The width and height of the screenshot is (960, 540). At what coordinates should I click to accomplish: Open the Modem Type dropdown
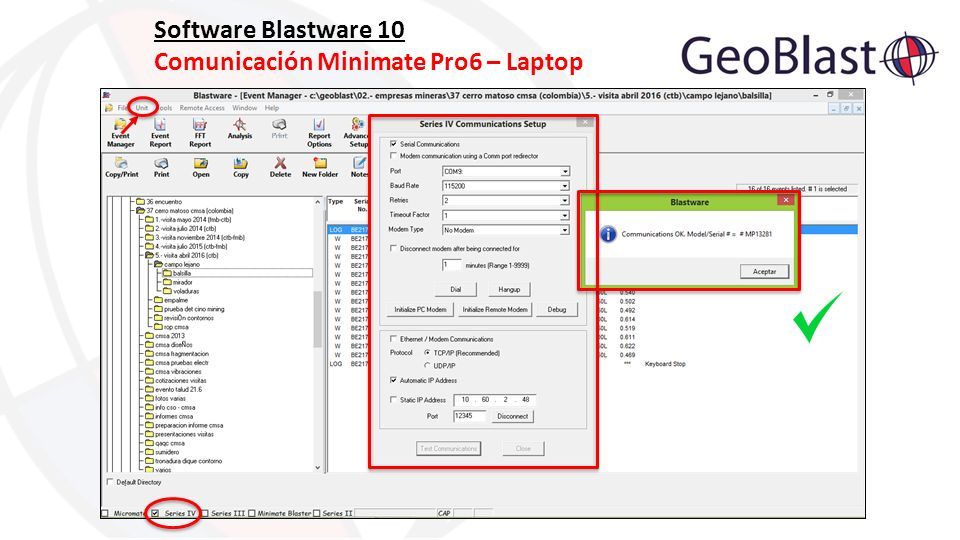[565, 230]
